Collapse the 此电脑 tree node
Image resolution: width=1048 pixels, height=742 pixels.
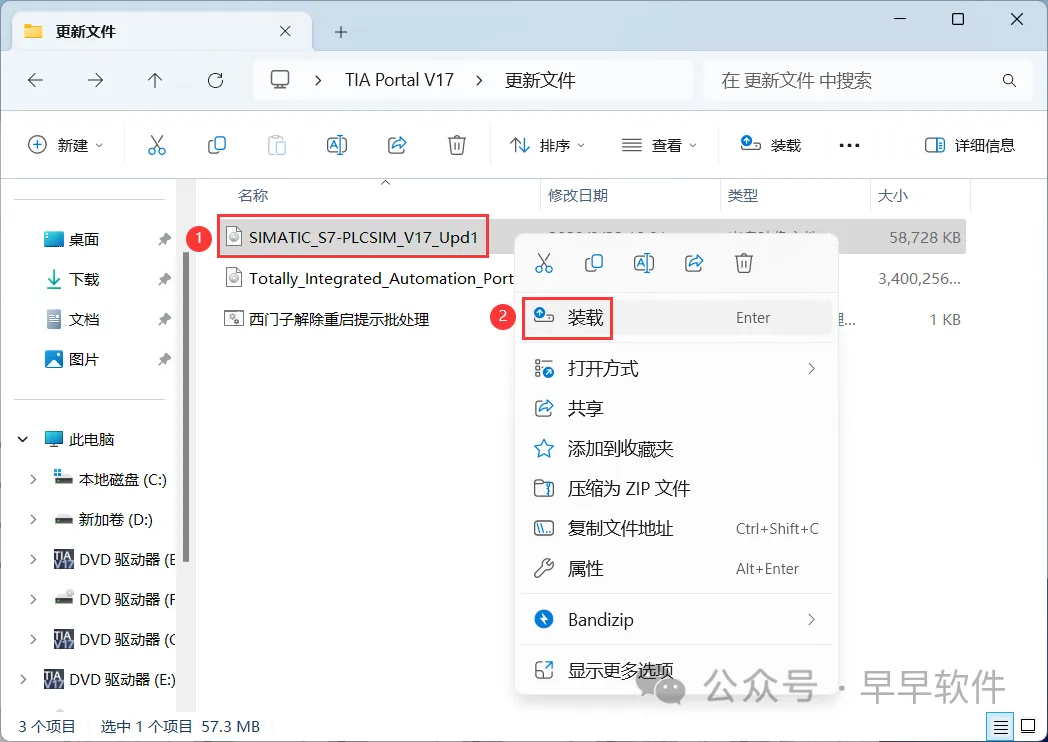[23, 440]
